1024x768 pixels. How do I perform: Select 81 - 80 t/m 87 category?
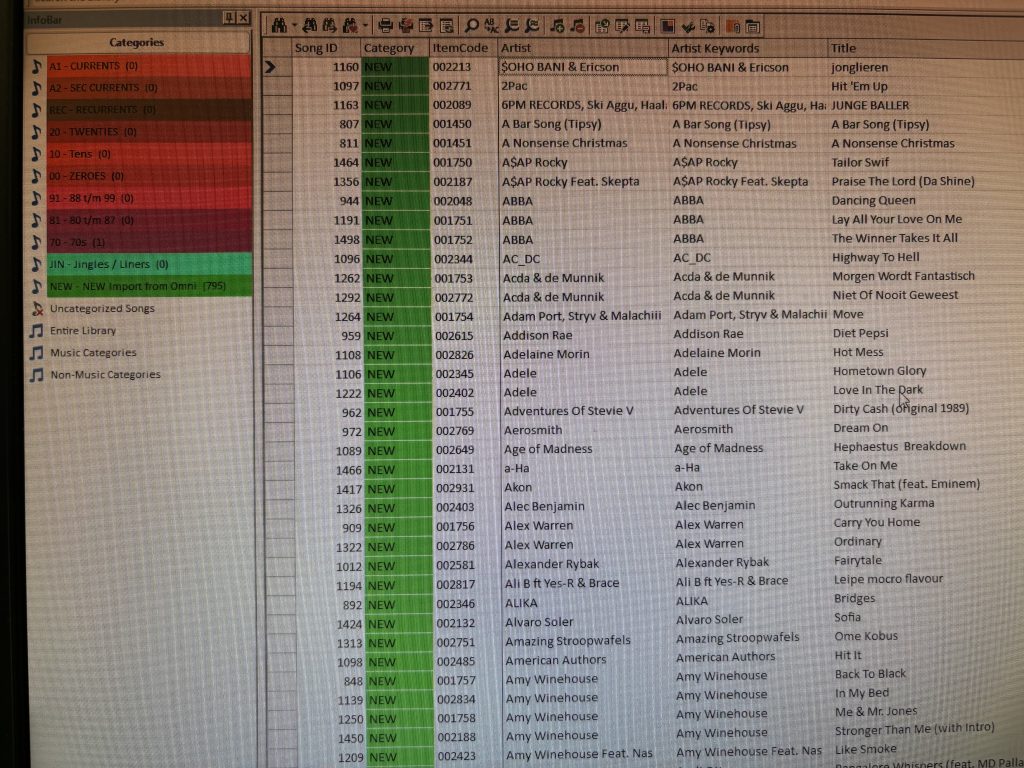click(x=149, y=220)
